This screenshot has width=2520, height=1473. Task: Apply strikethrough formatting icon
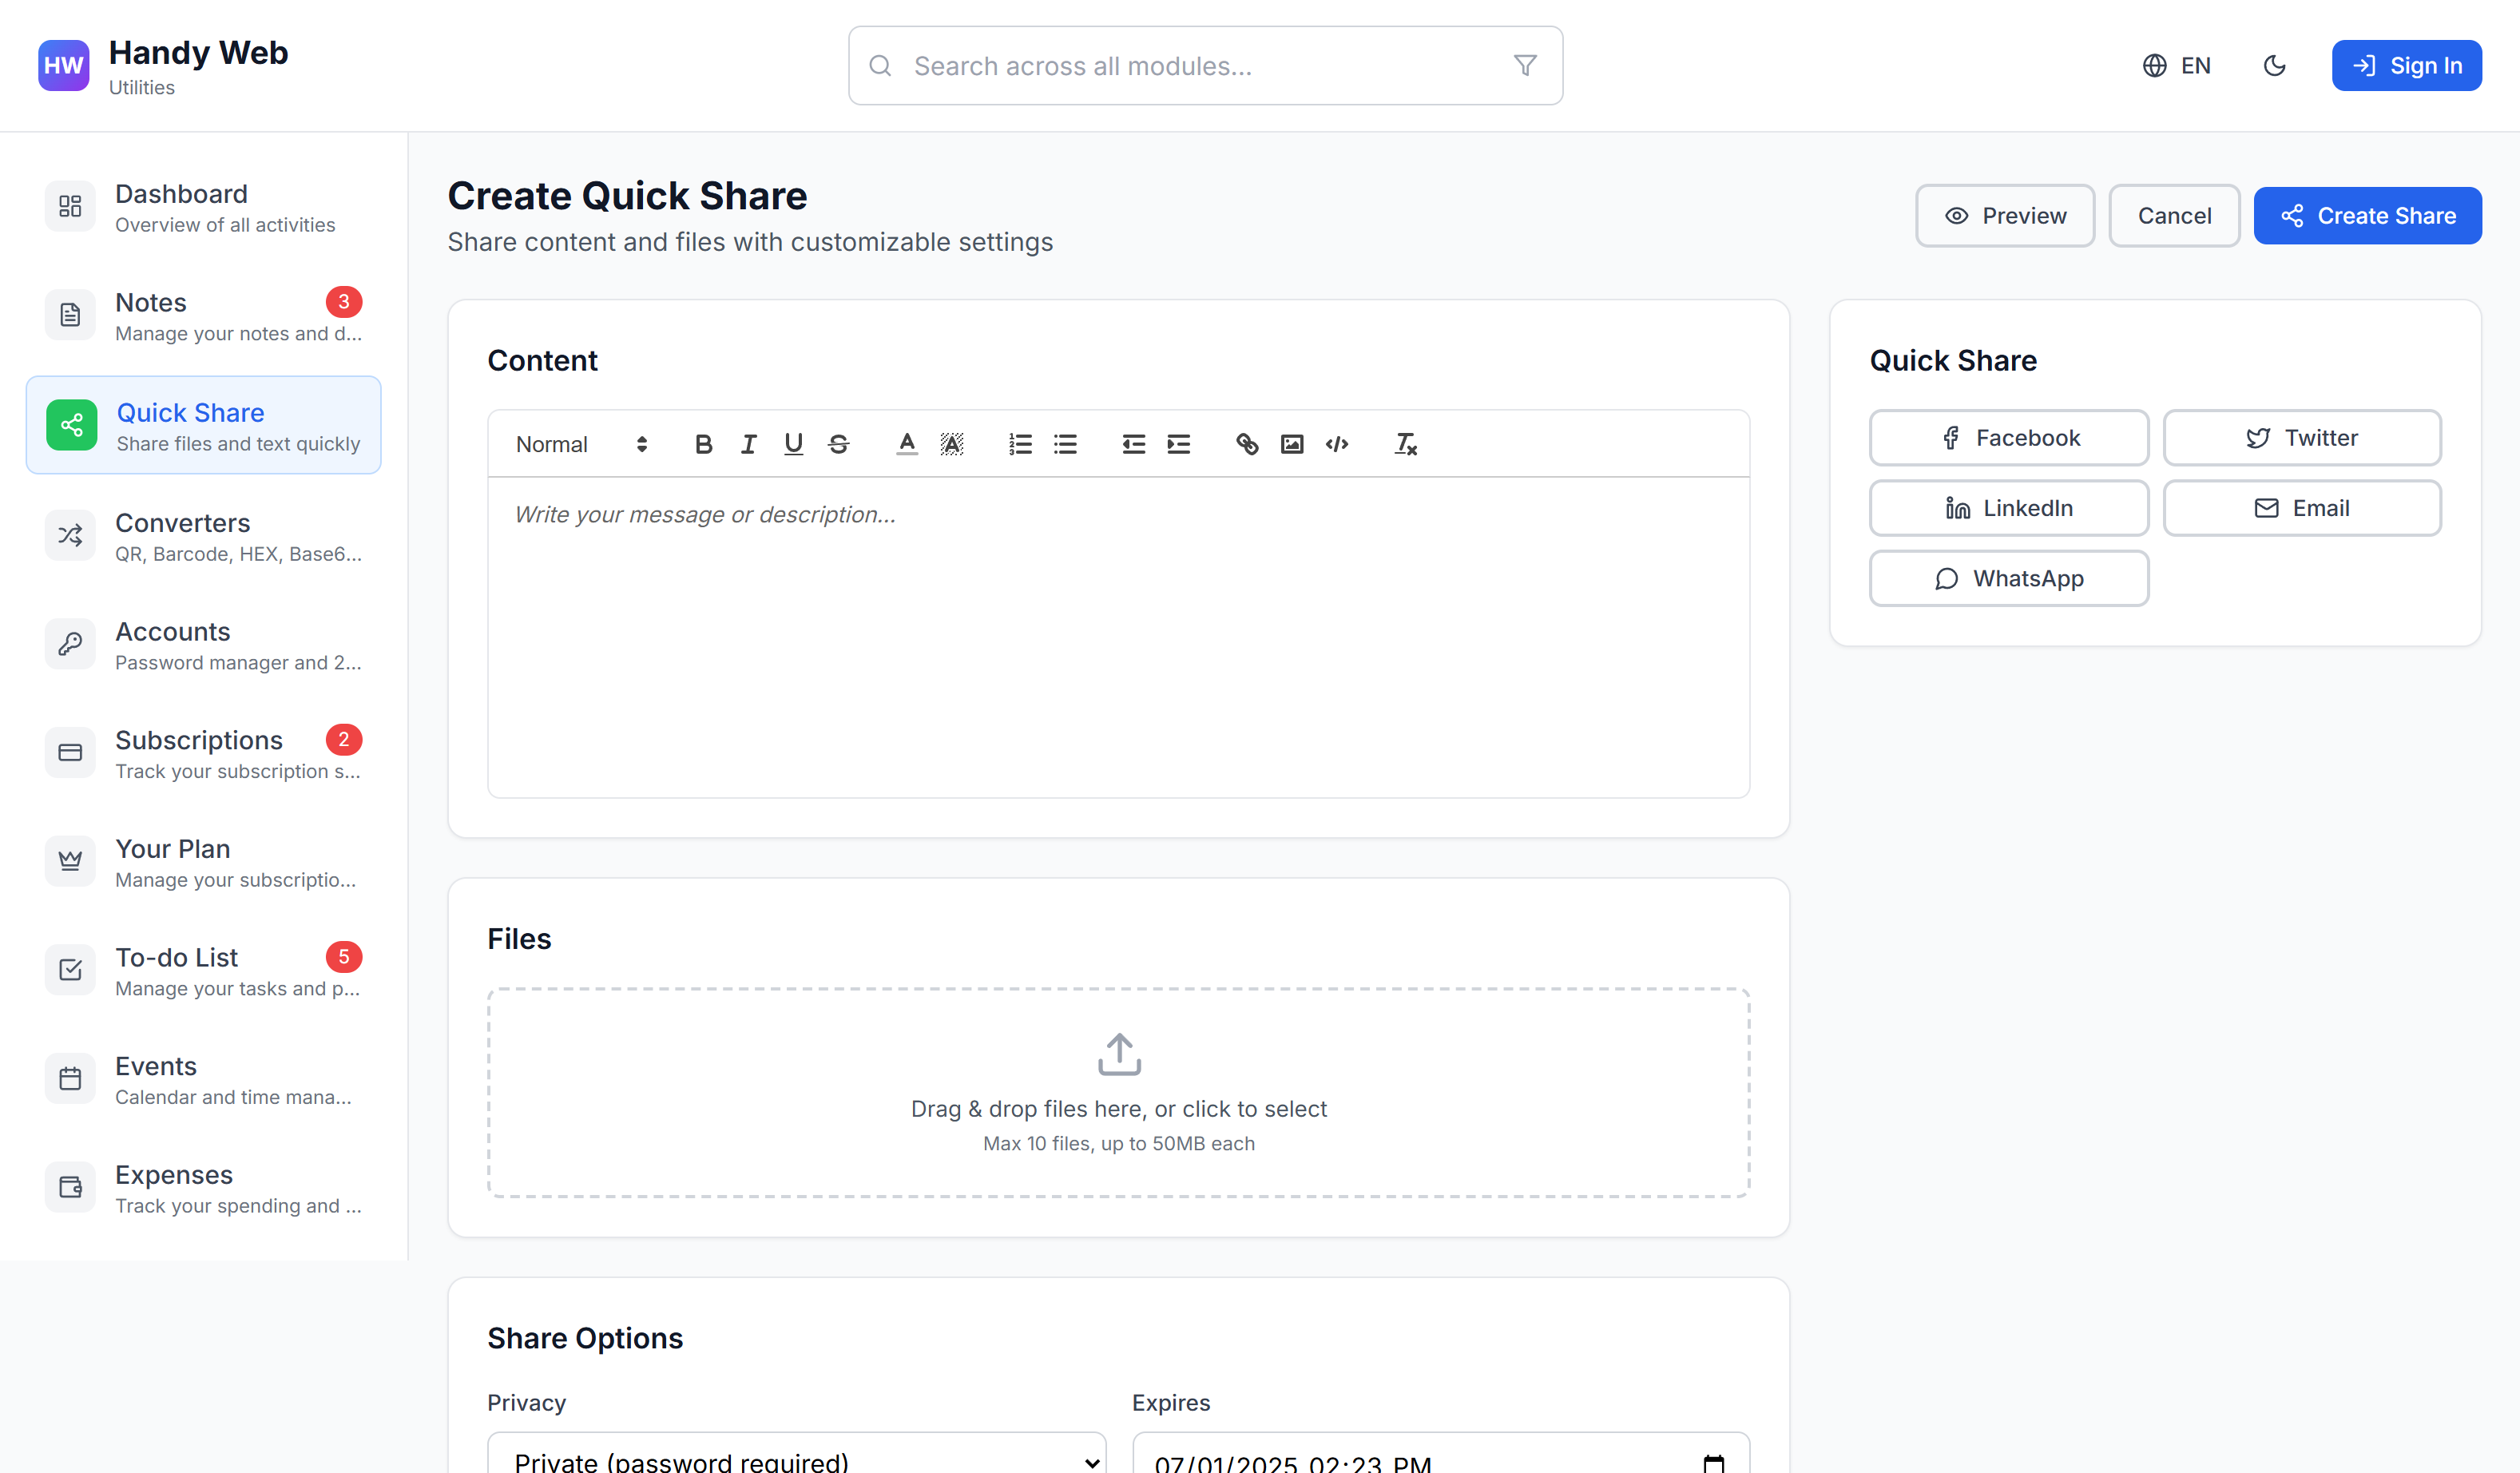(838, 444)
